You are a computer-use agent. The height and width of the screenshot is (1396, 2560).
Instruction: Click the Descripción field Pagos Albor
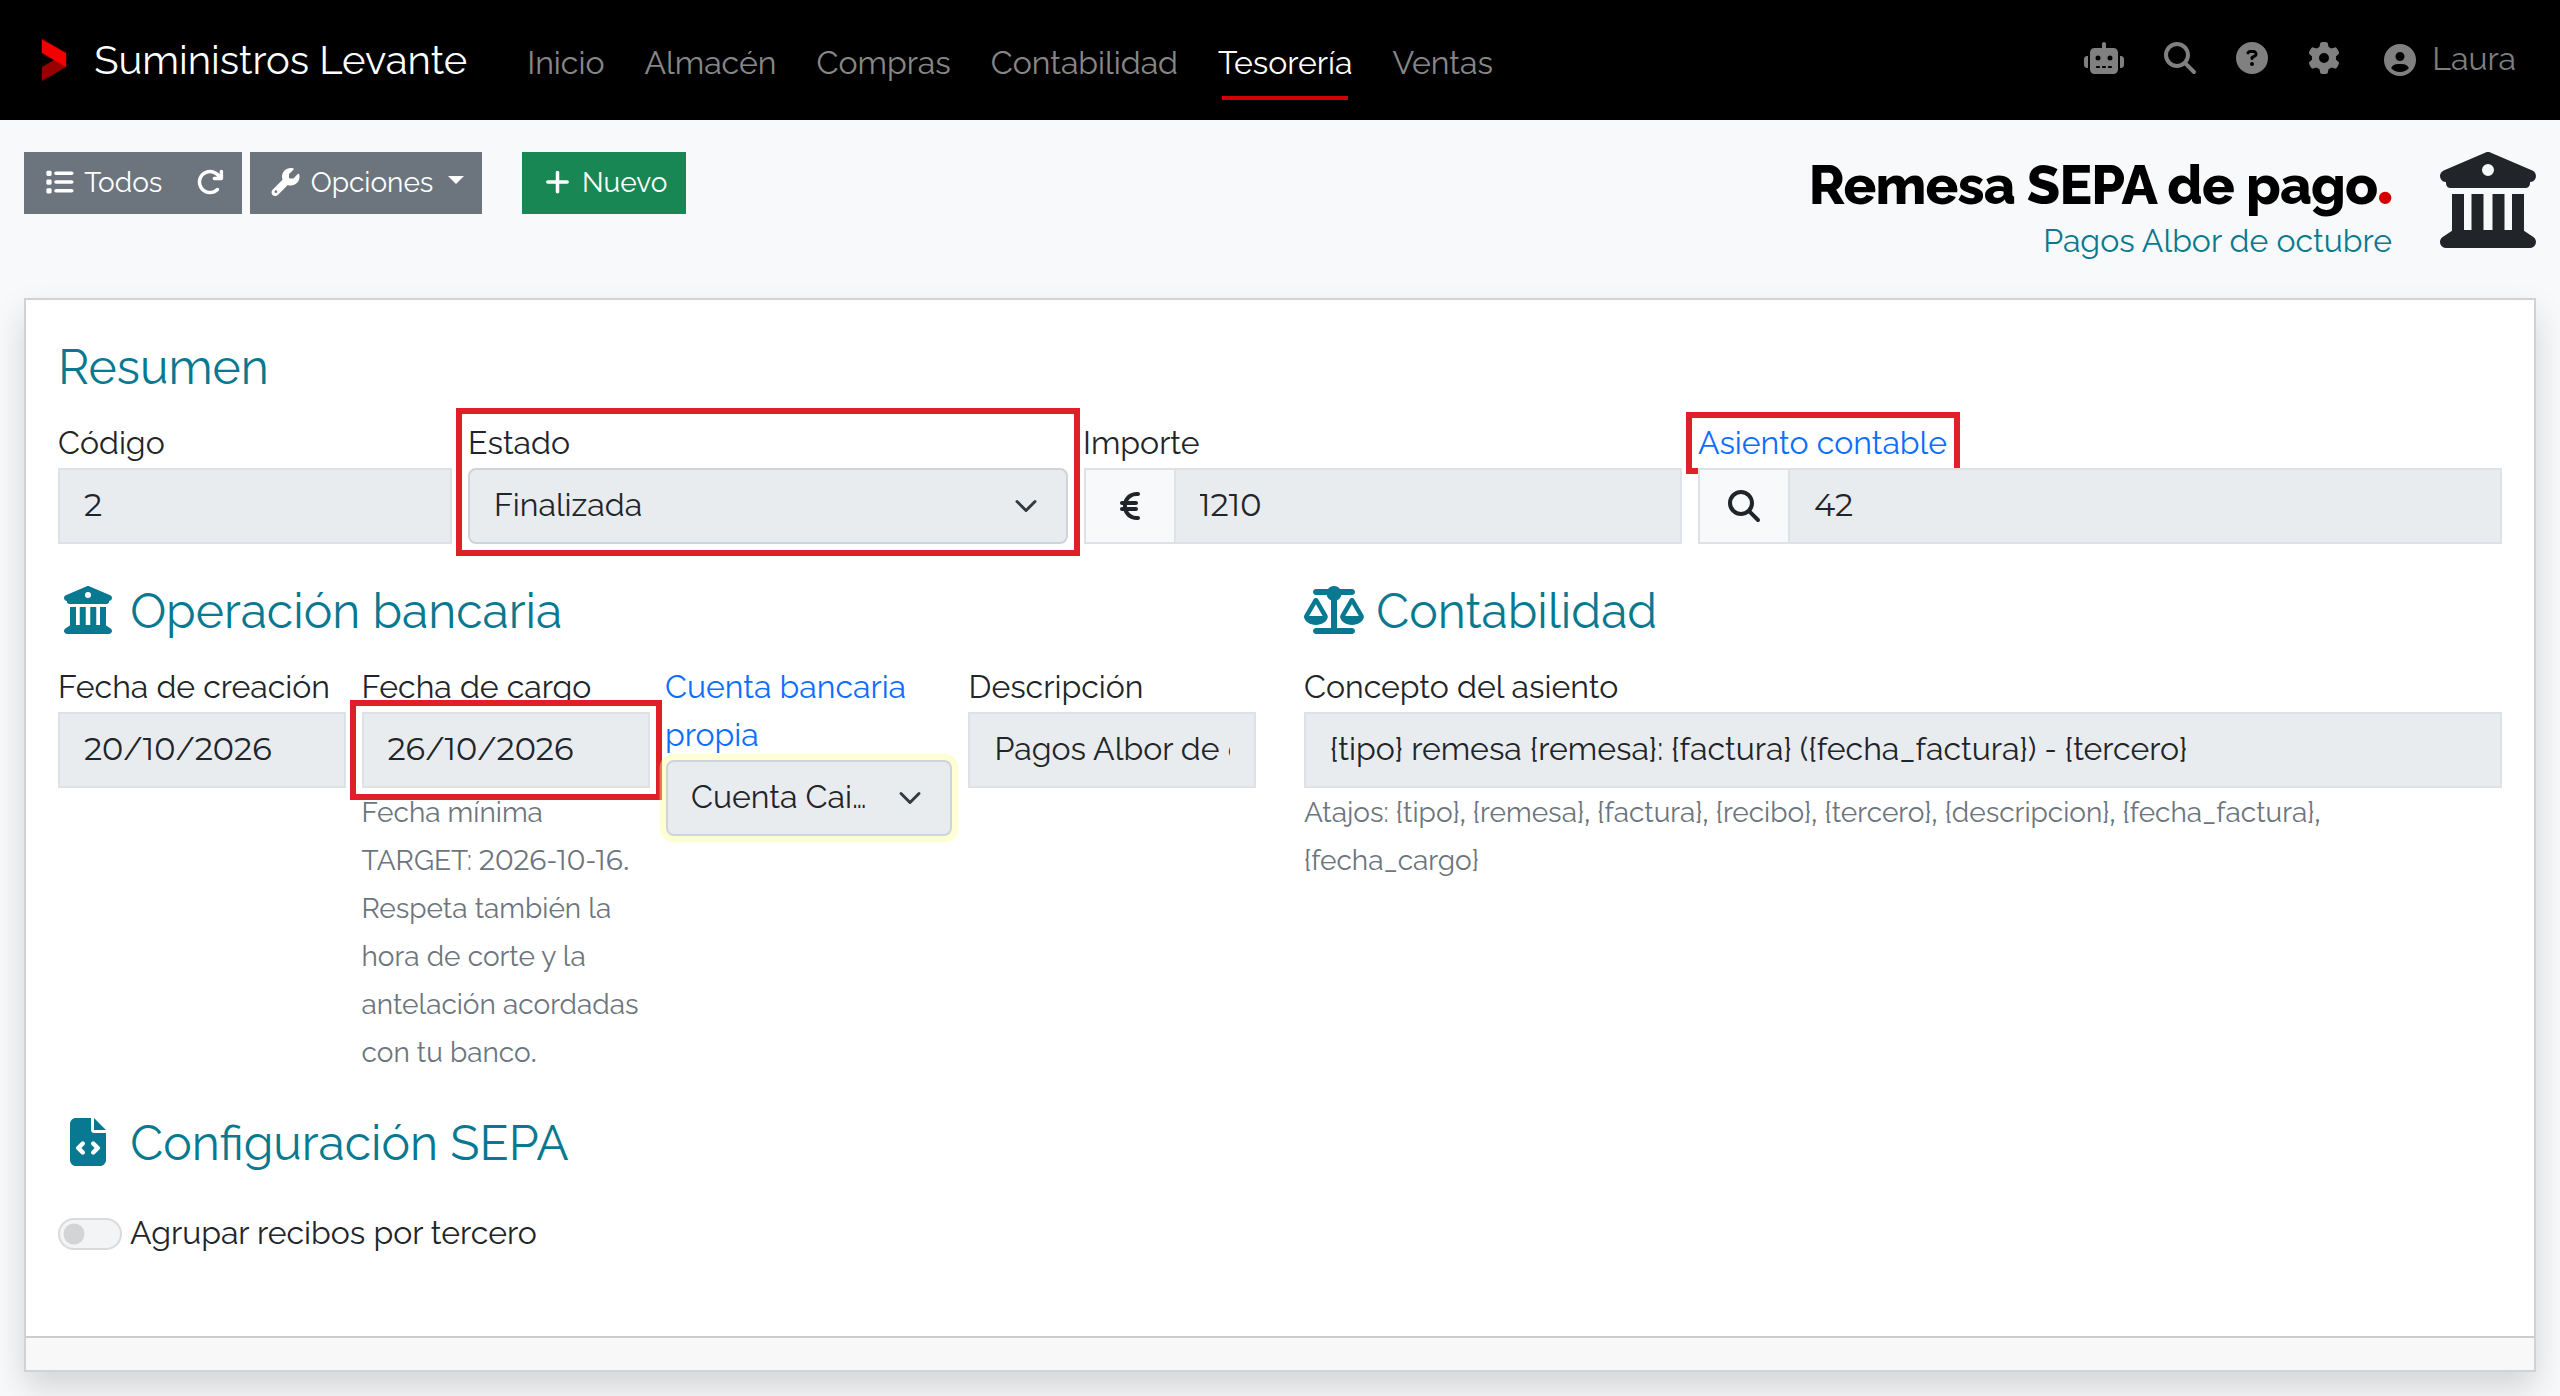click(1112, 750)
